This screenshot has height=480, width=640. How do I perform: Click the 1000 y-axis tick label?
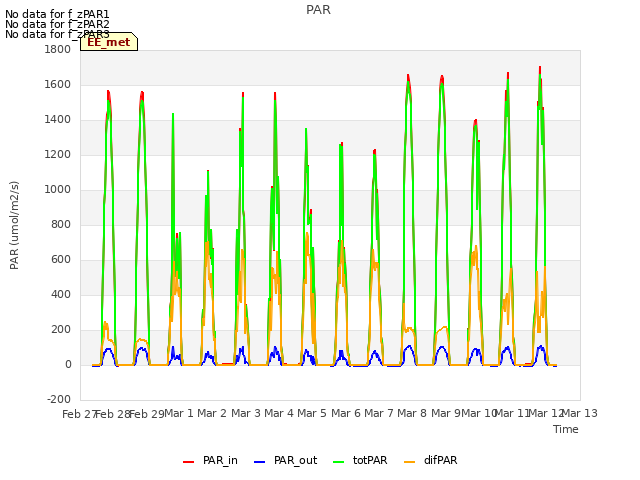click(58, 189)
